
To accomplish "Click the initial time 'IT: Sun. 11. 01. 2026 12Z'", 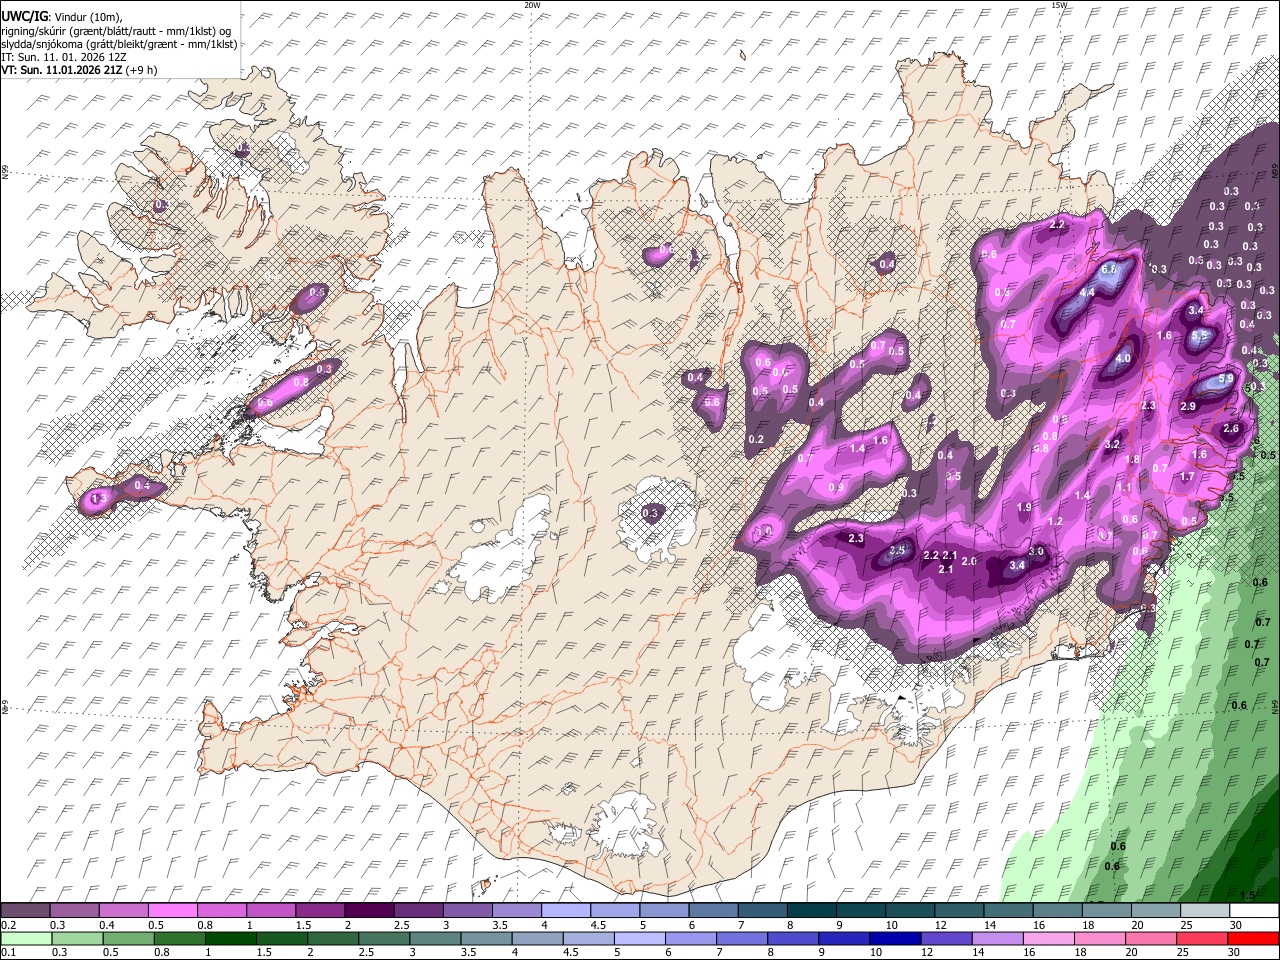I will click(64, 57).
